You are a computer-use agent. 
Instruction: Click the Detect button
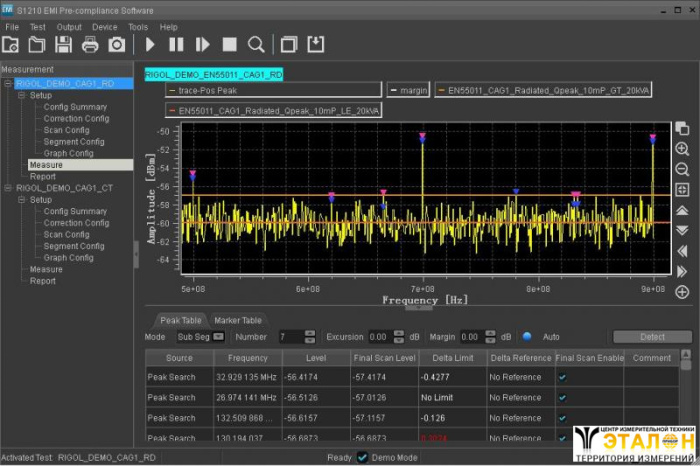point(652,337)
